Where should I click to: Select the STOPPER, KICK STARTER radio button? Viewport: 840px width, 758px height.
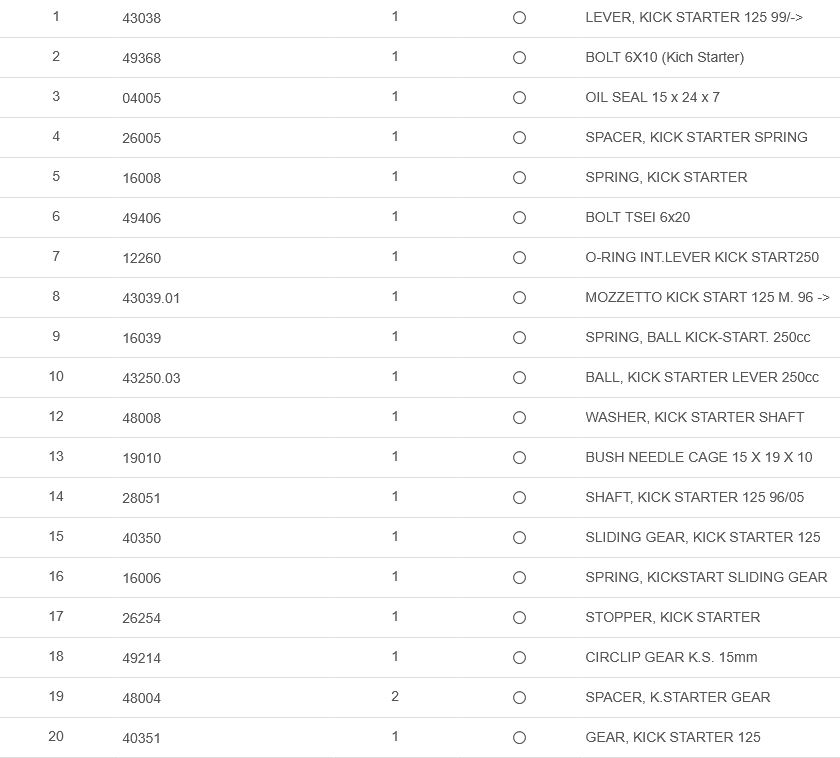tap(519, 618)
